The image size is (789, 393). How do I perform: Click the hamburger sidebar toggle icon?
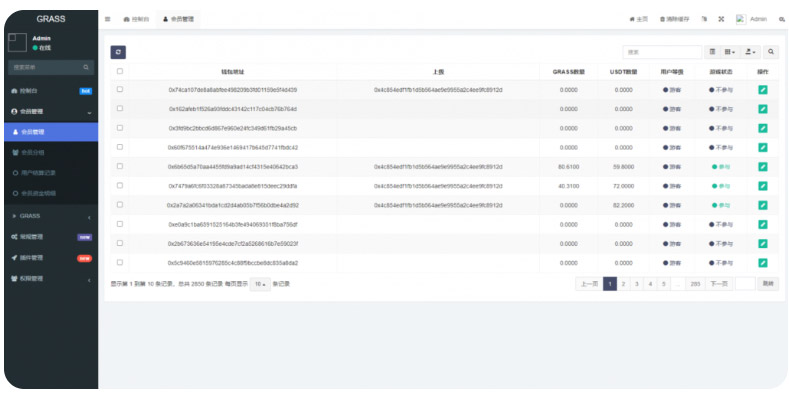[x=108, y=19]
